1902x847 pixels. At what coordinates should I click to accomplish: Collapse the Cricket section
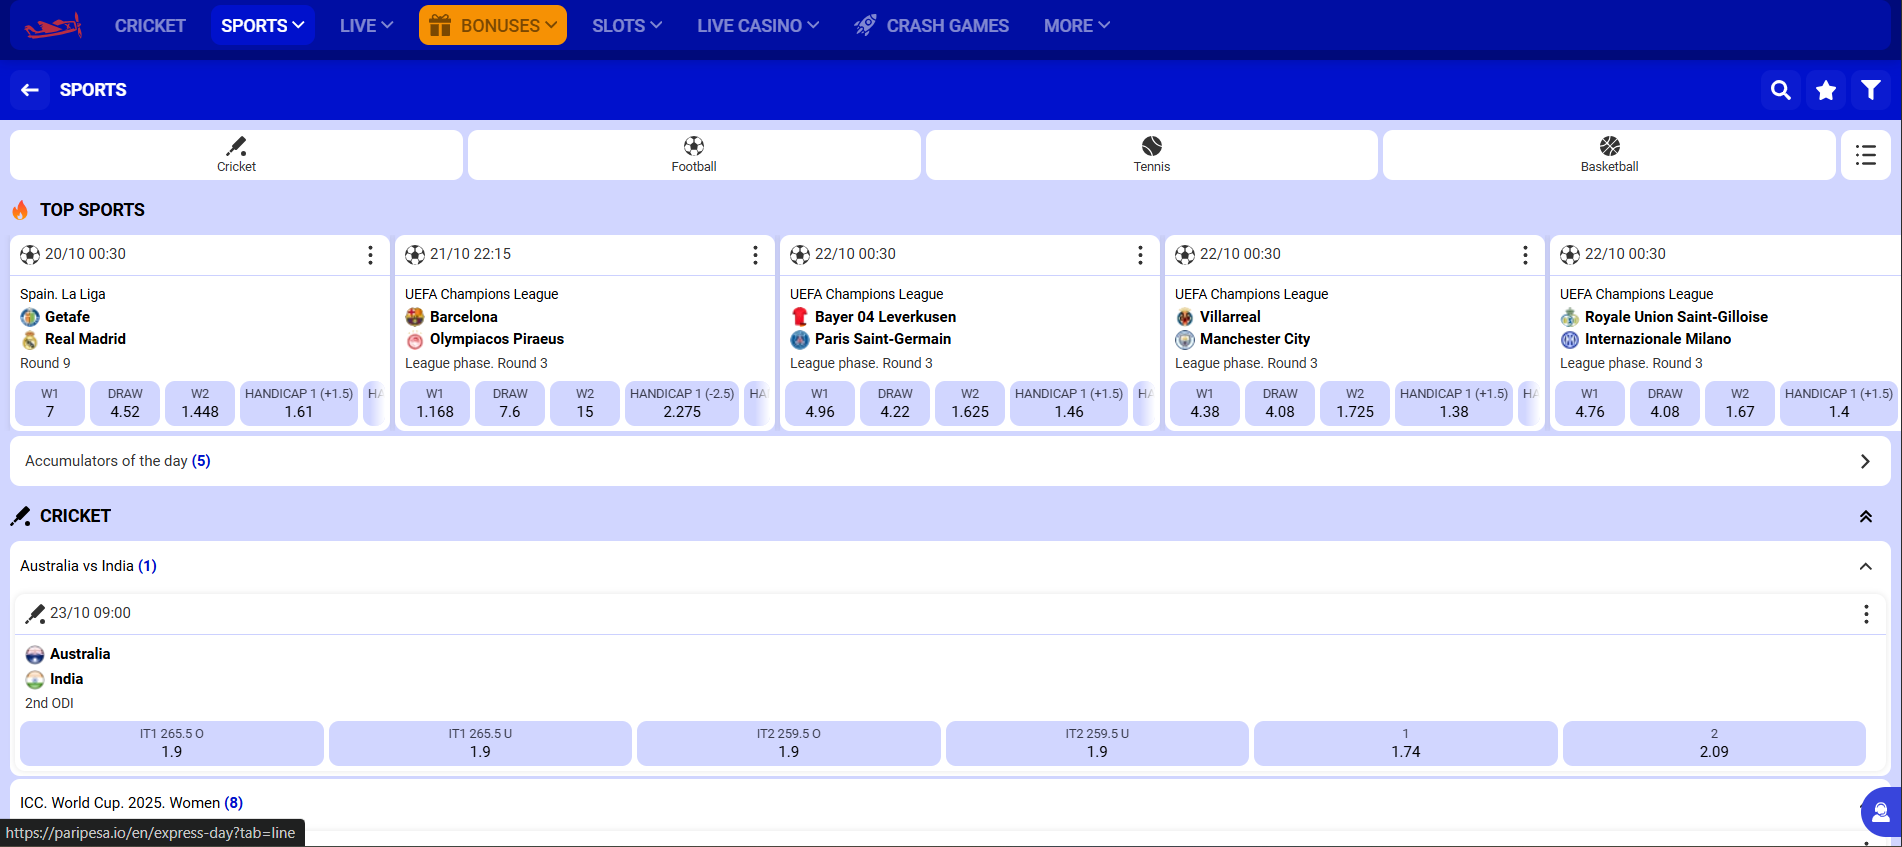[1865, 516]
